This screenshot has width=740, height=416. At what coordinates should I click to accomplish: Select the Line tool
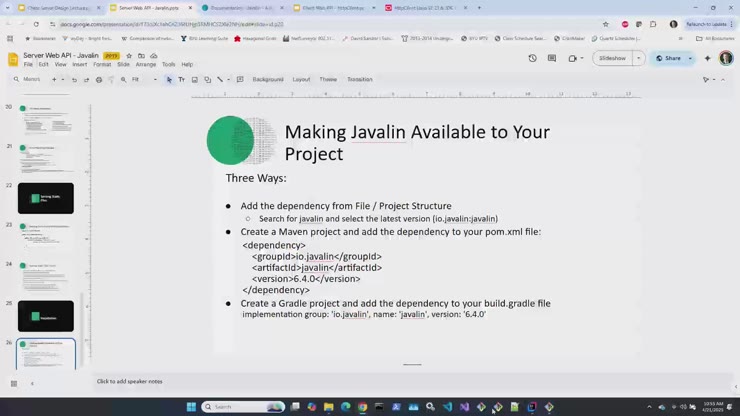[220, 79]
